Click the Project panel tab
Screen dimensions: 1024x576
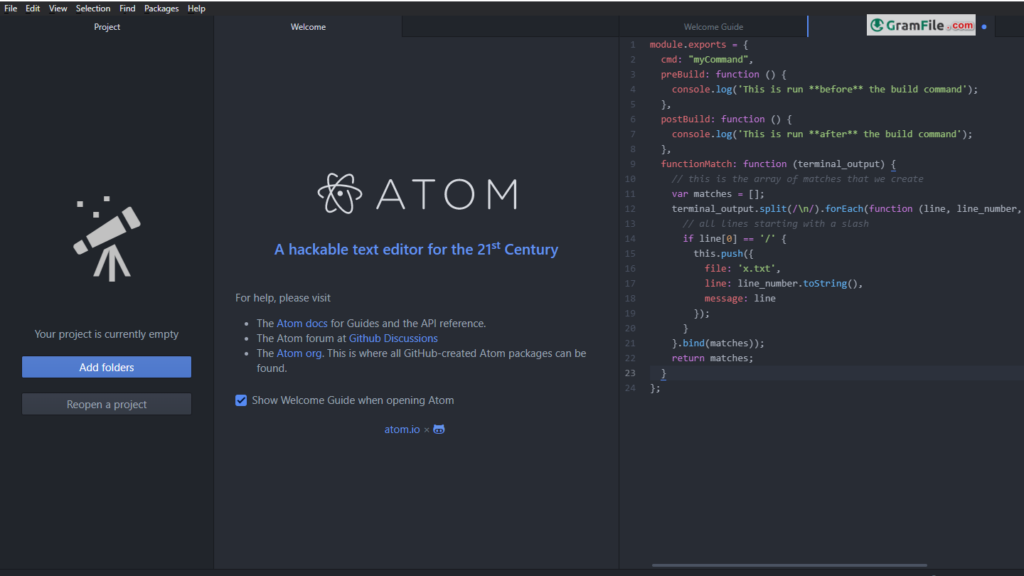click(107, 27)
